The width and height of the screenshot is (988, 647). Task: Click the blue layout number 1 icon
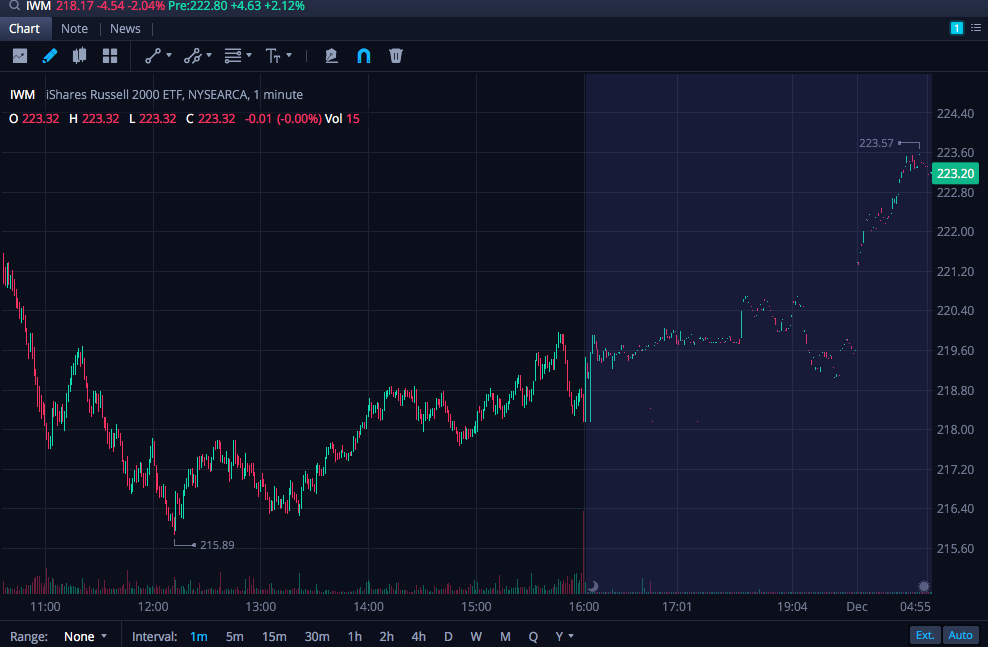coord(956,28)
